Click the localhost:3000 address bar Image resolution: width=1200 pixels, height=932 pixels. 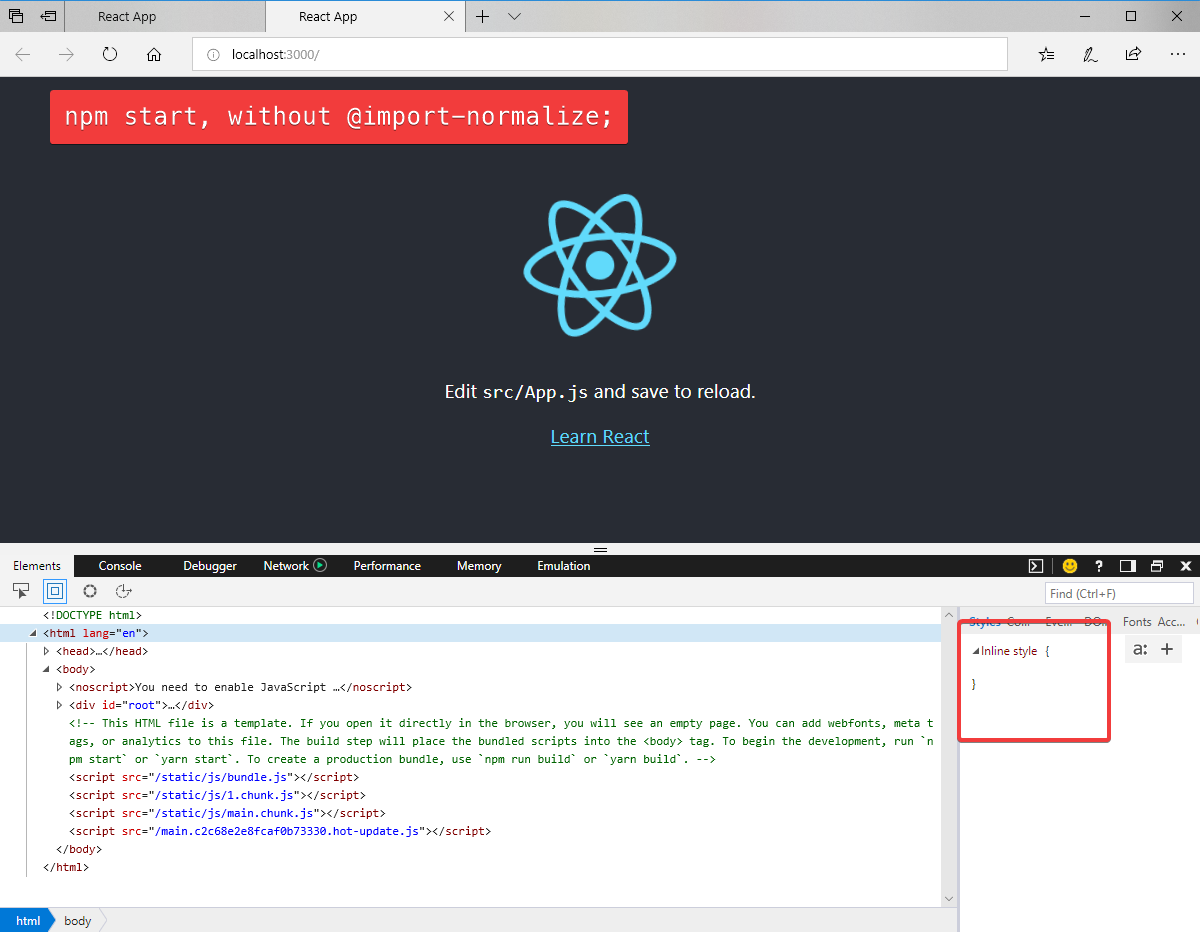[x=600, y=54]
